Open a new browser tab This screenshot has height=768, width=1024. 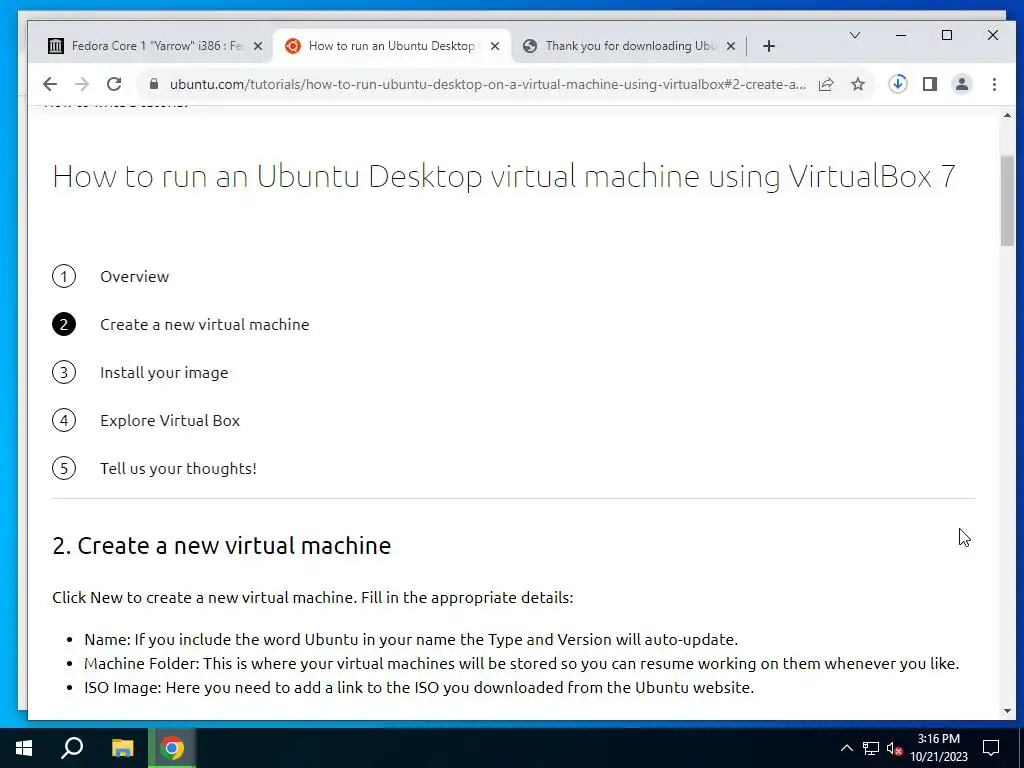(769, 46)
